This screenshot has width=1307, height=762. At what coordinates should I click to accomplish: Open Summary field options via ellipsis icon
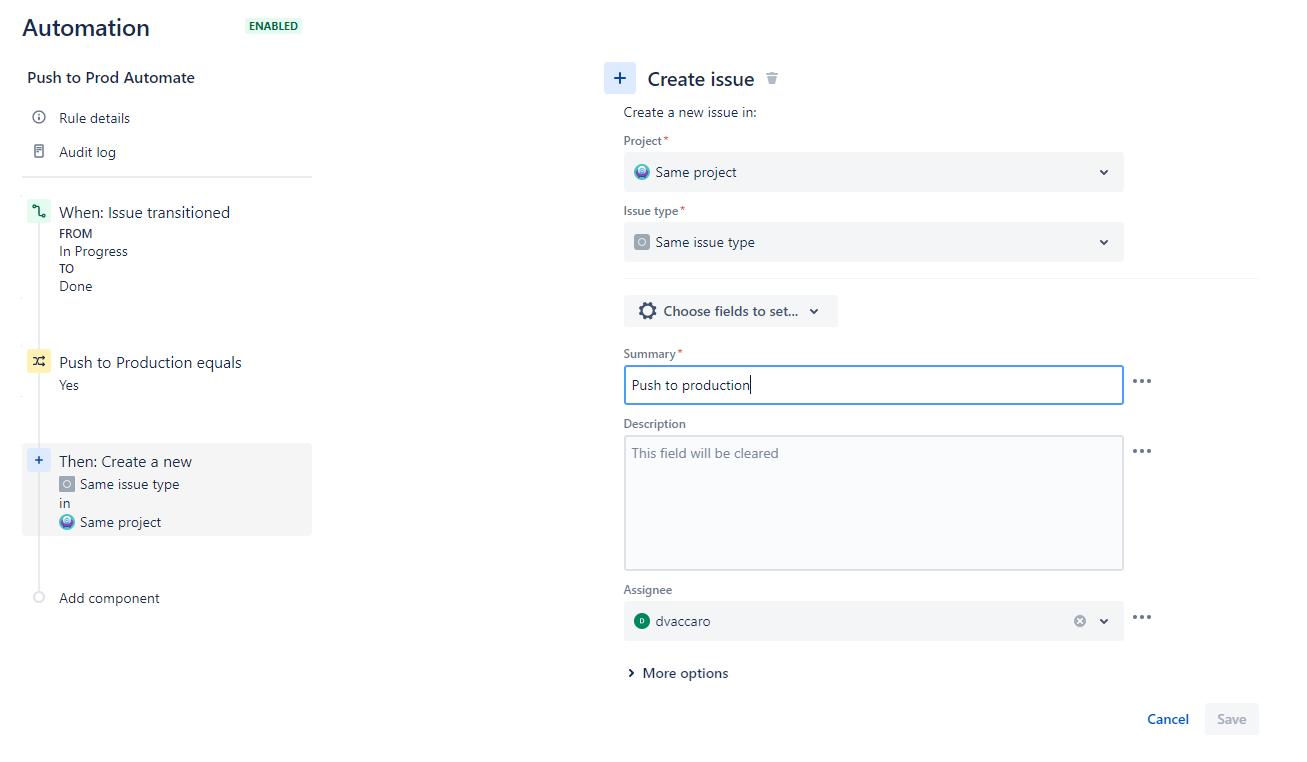tap(1142, 381)
